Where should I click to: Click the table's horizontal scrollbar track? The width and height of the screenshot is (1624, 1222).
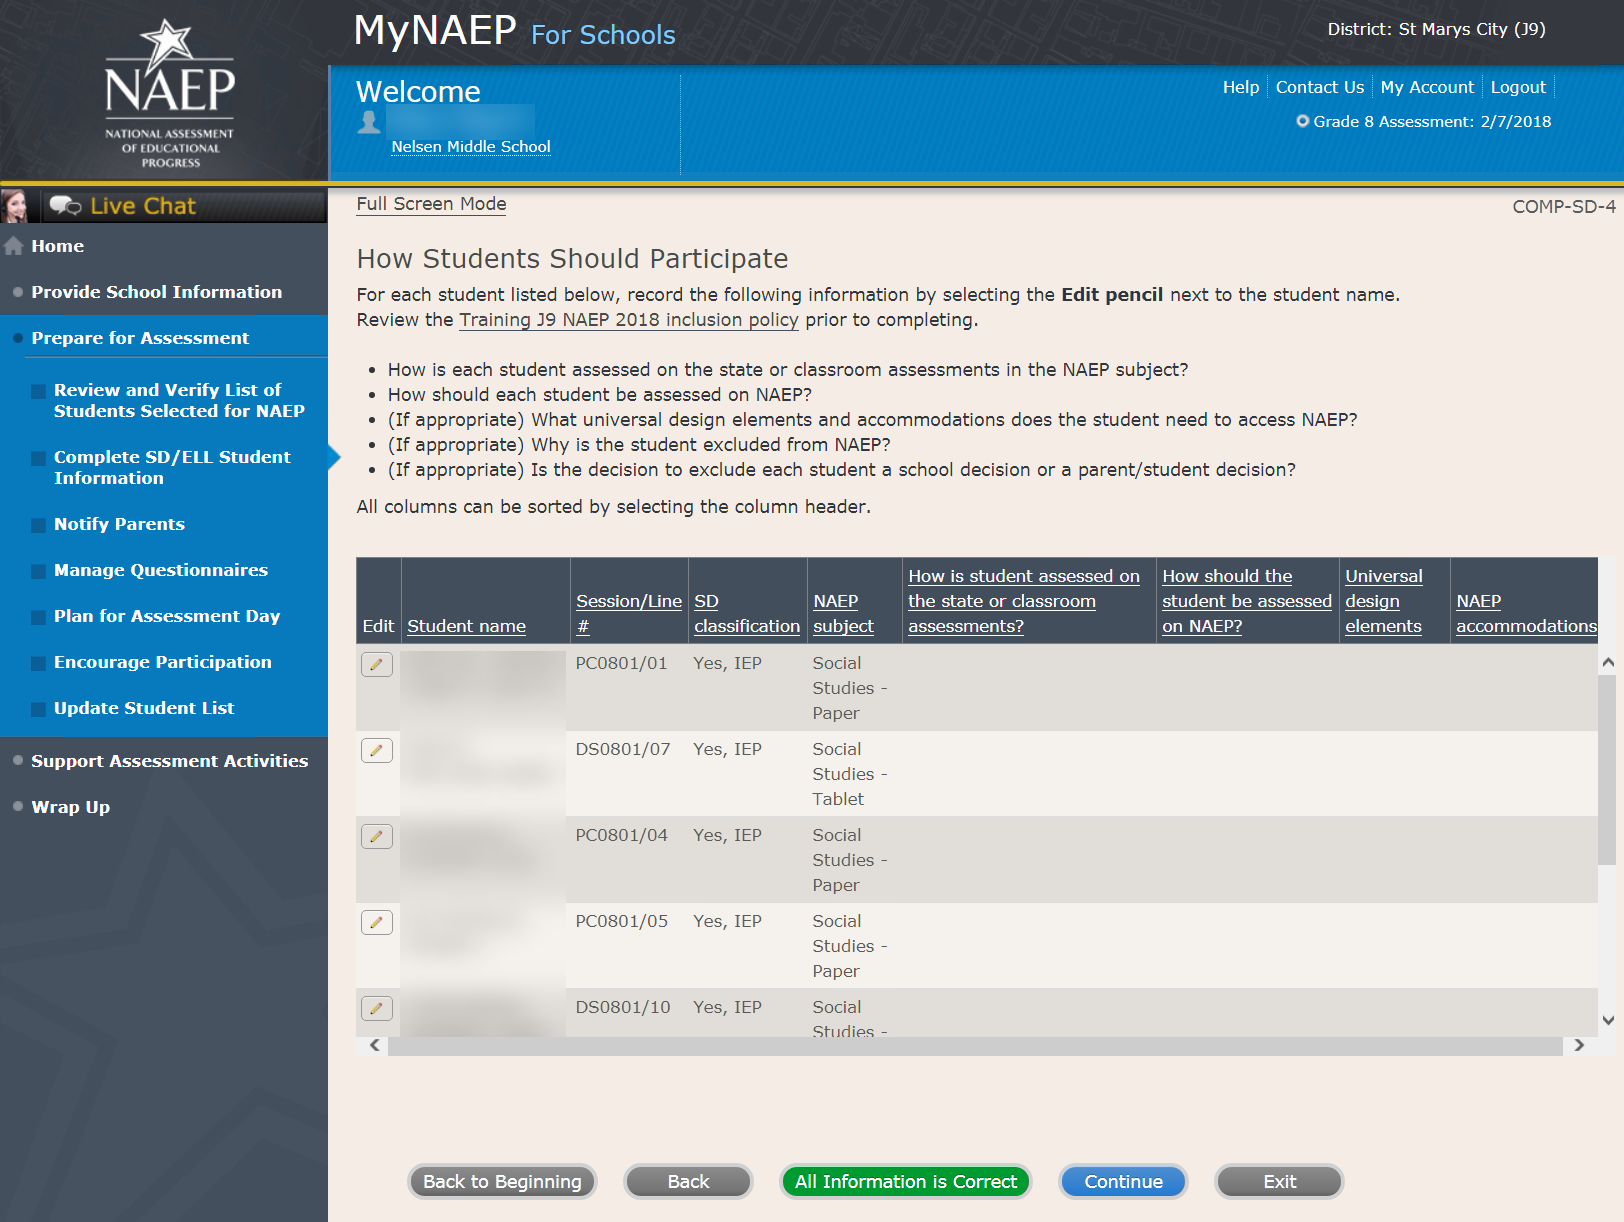[975, 1046]
